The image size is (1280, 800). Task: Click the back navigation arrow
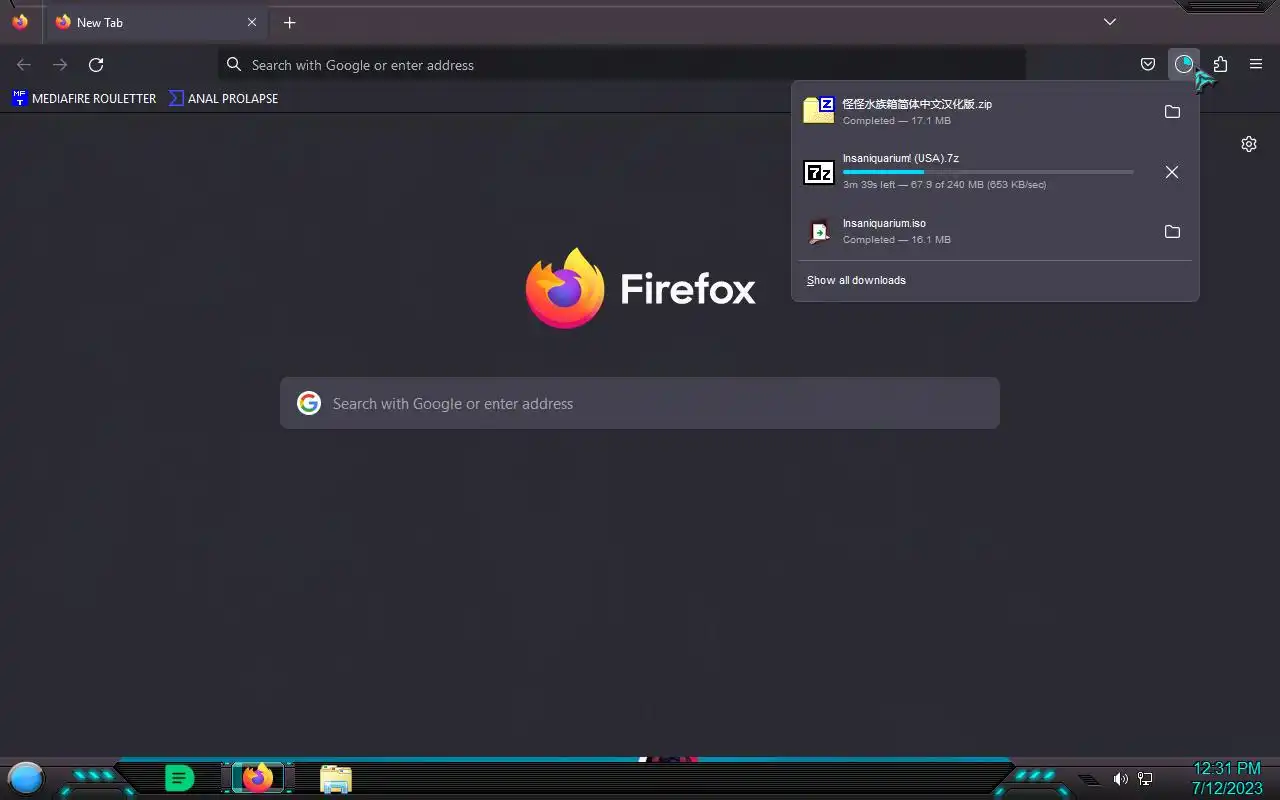pos(24,65)
